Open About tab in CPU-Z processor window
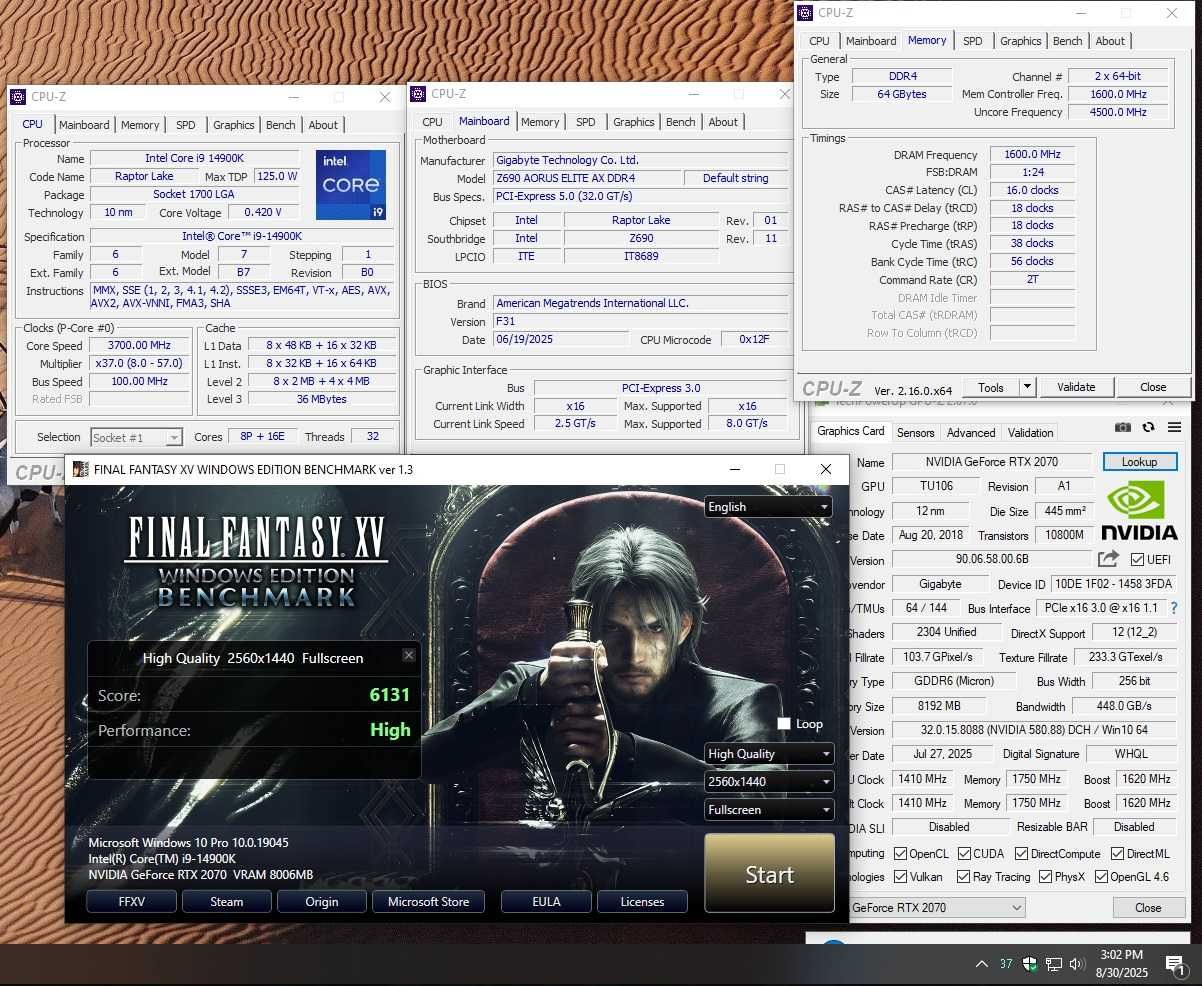Screen dimensions: 1202x986 322,125
